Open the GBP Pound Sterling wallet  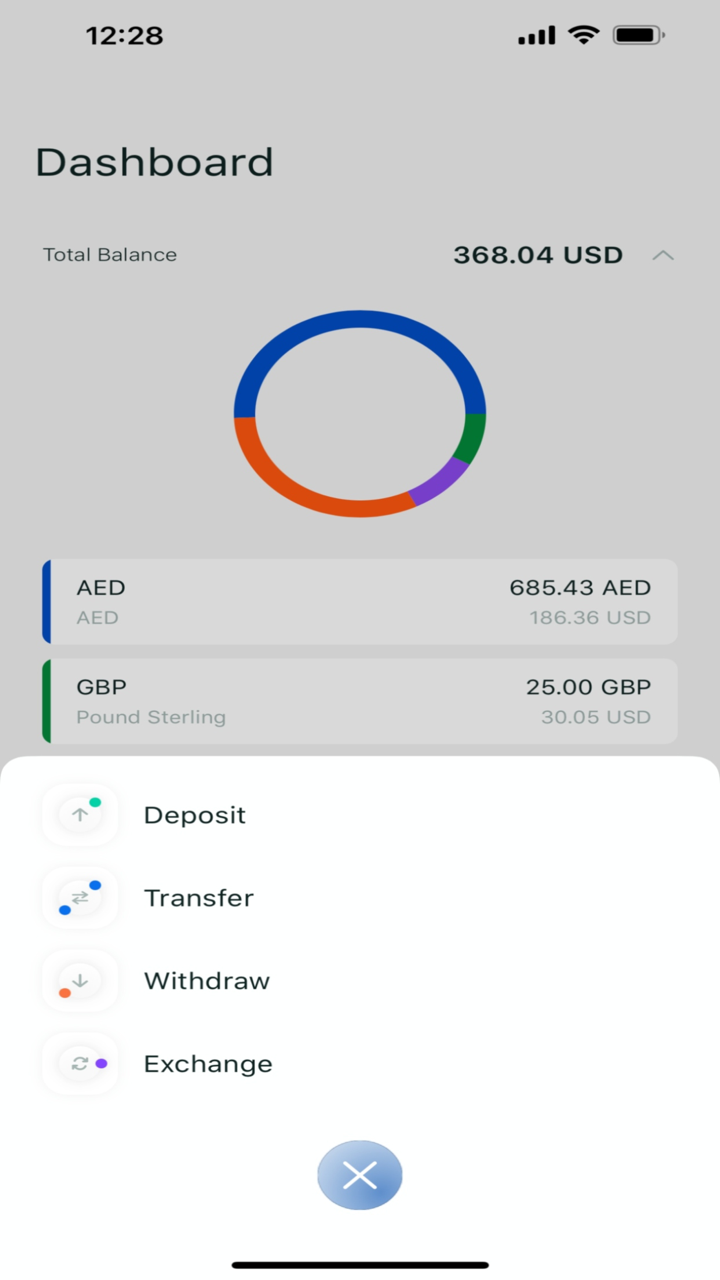[x=360, y=701]
